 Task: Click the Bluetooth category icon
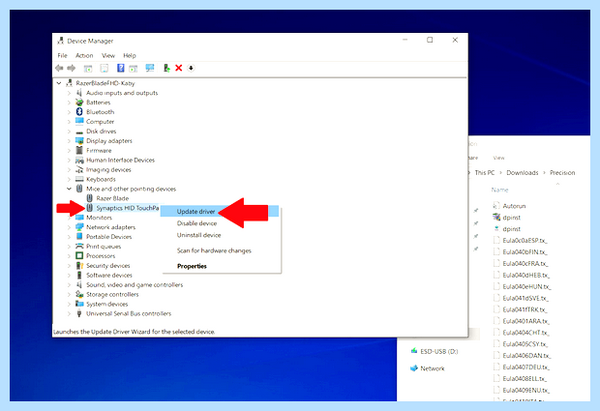click(79, 112)
